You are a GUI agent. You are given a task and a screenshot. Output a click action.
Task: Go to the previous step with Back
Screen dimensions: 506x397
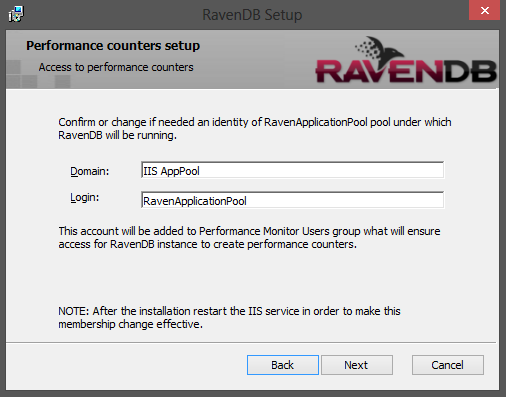(283, 365)
